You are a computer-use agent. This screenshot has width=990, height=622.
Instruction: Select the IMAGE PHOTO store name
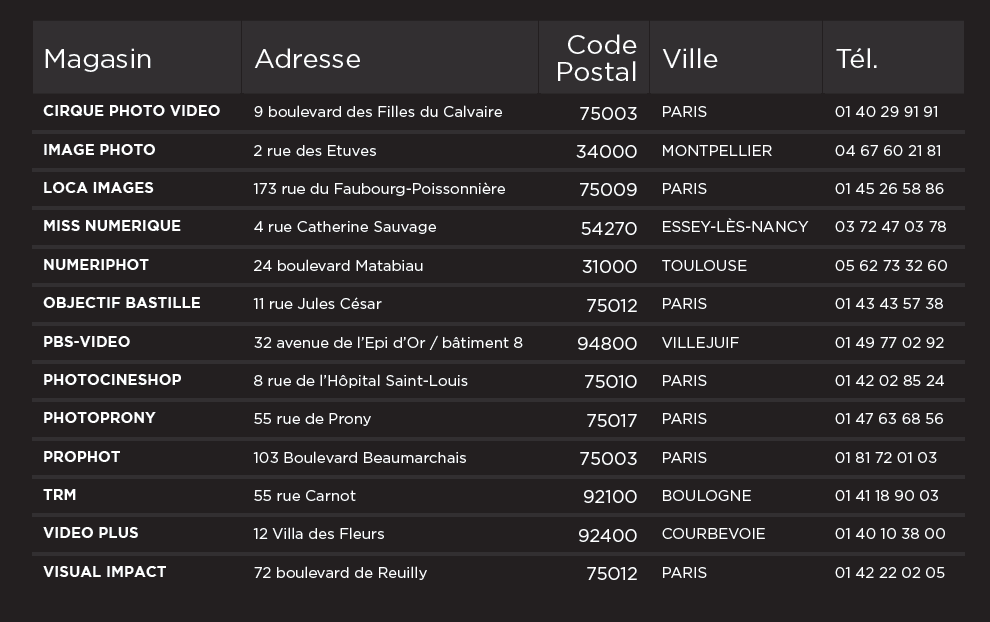(x=99, y=150)
